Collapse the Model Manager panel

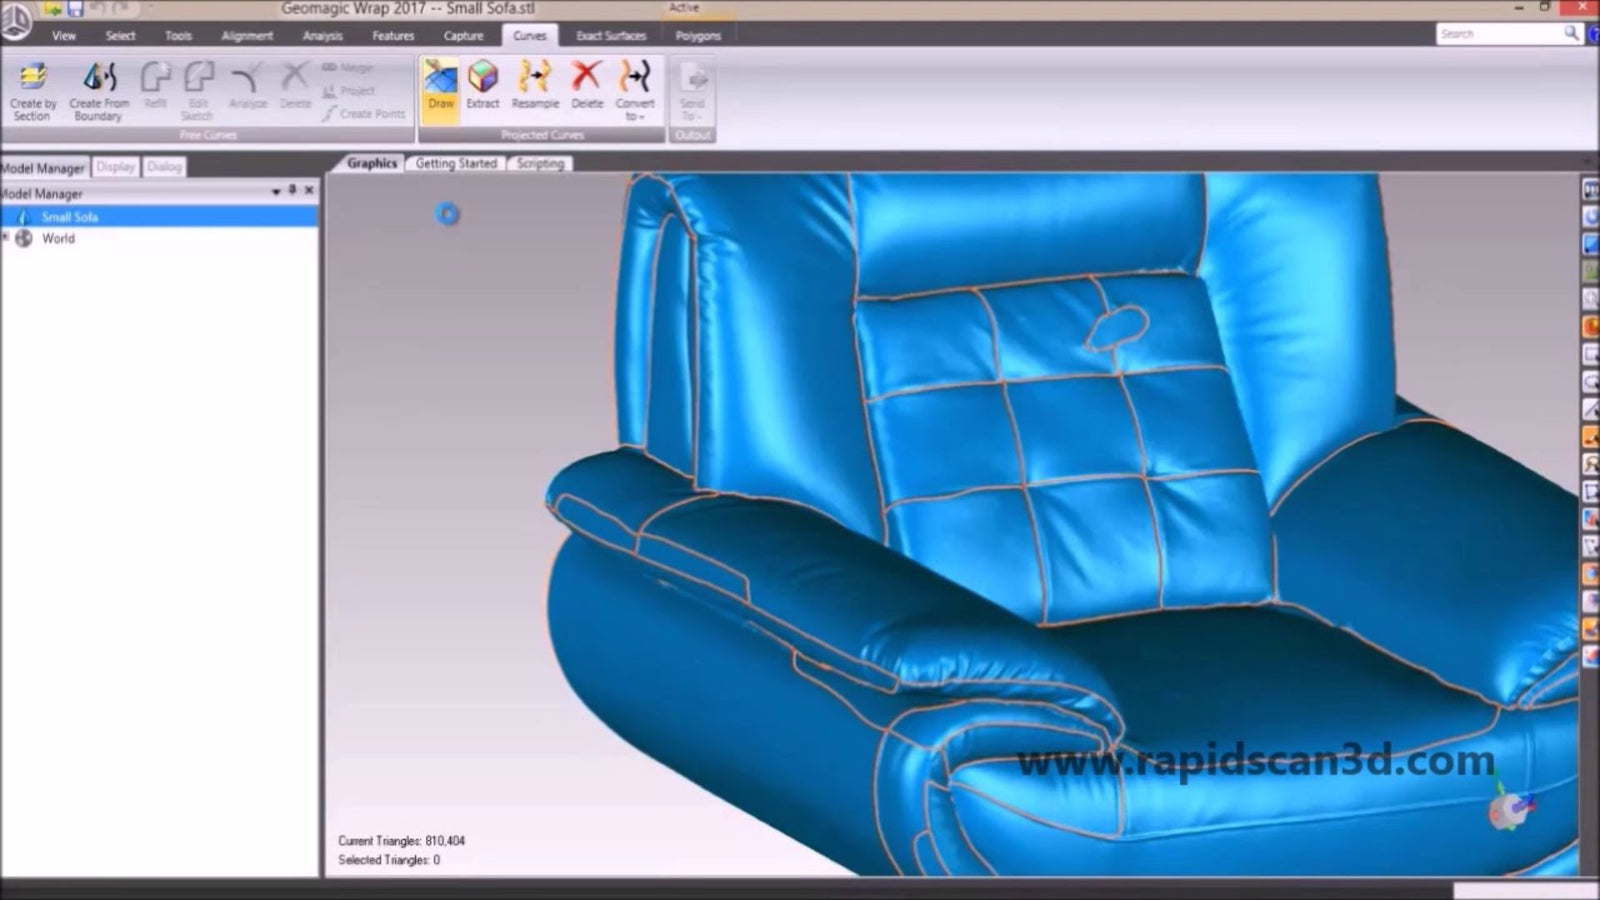(x=276, y=190)
